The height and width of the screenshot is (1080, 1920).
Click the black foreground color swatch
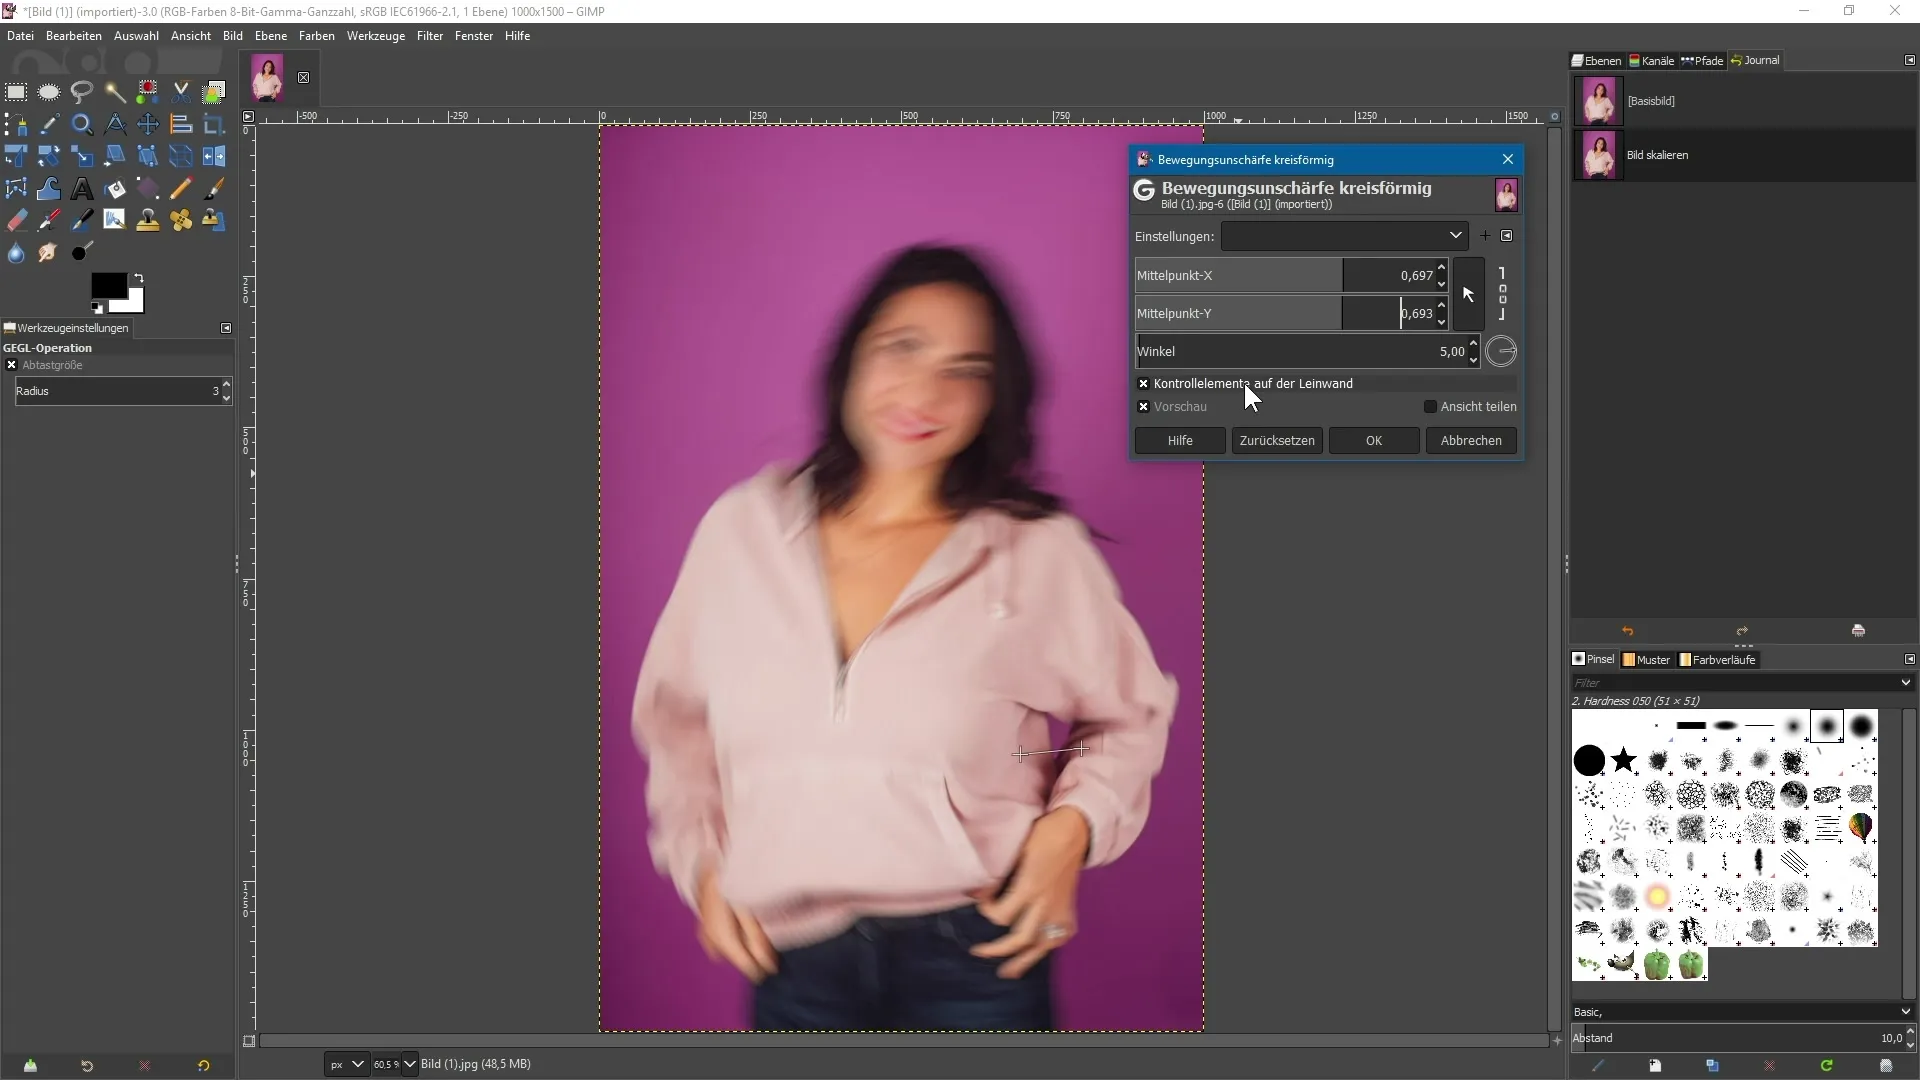pyautogui.click(x=108, y=285)
